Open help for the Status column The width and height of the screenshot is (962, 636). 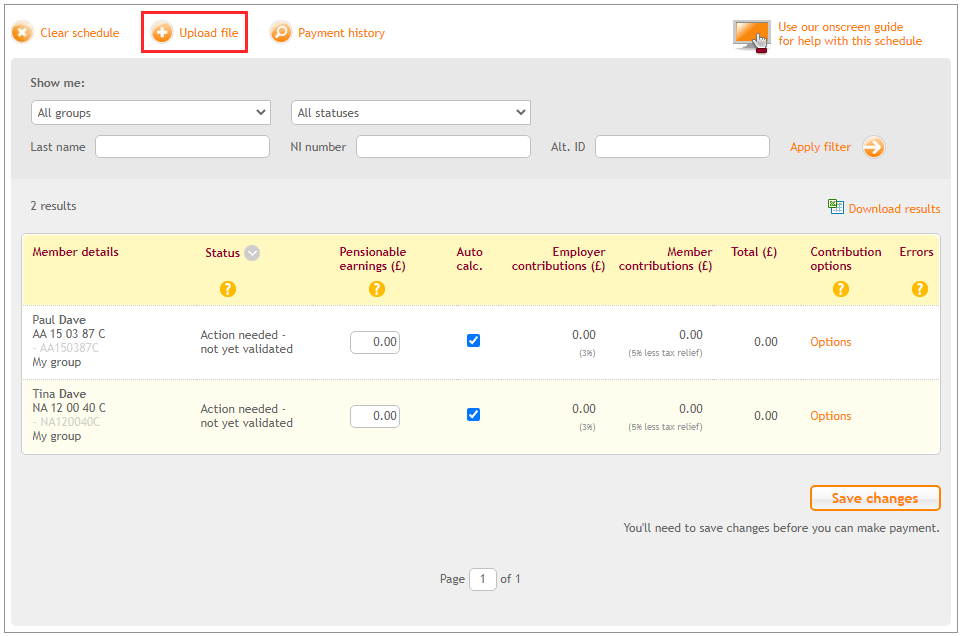coord(229,288)
